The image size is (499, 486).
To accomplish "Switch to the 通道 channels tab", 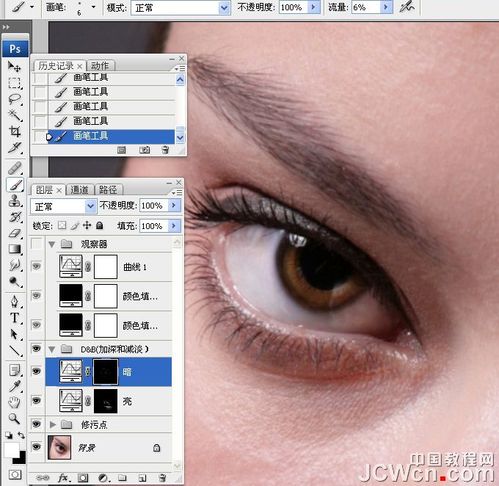I will click(x=79, y=190).
